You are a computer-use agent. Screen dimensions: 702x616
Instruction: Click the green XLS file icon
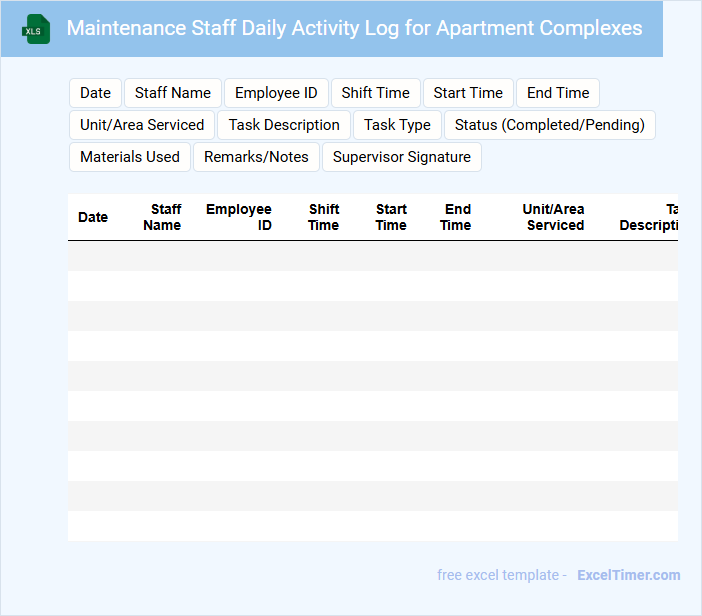[x=36, y=29]
